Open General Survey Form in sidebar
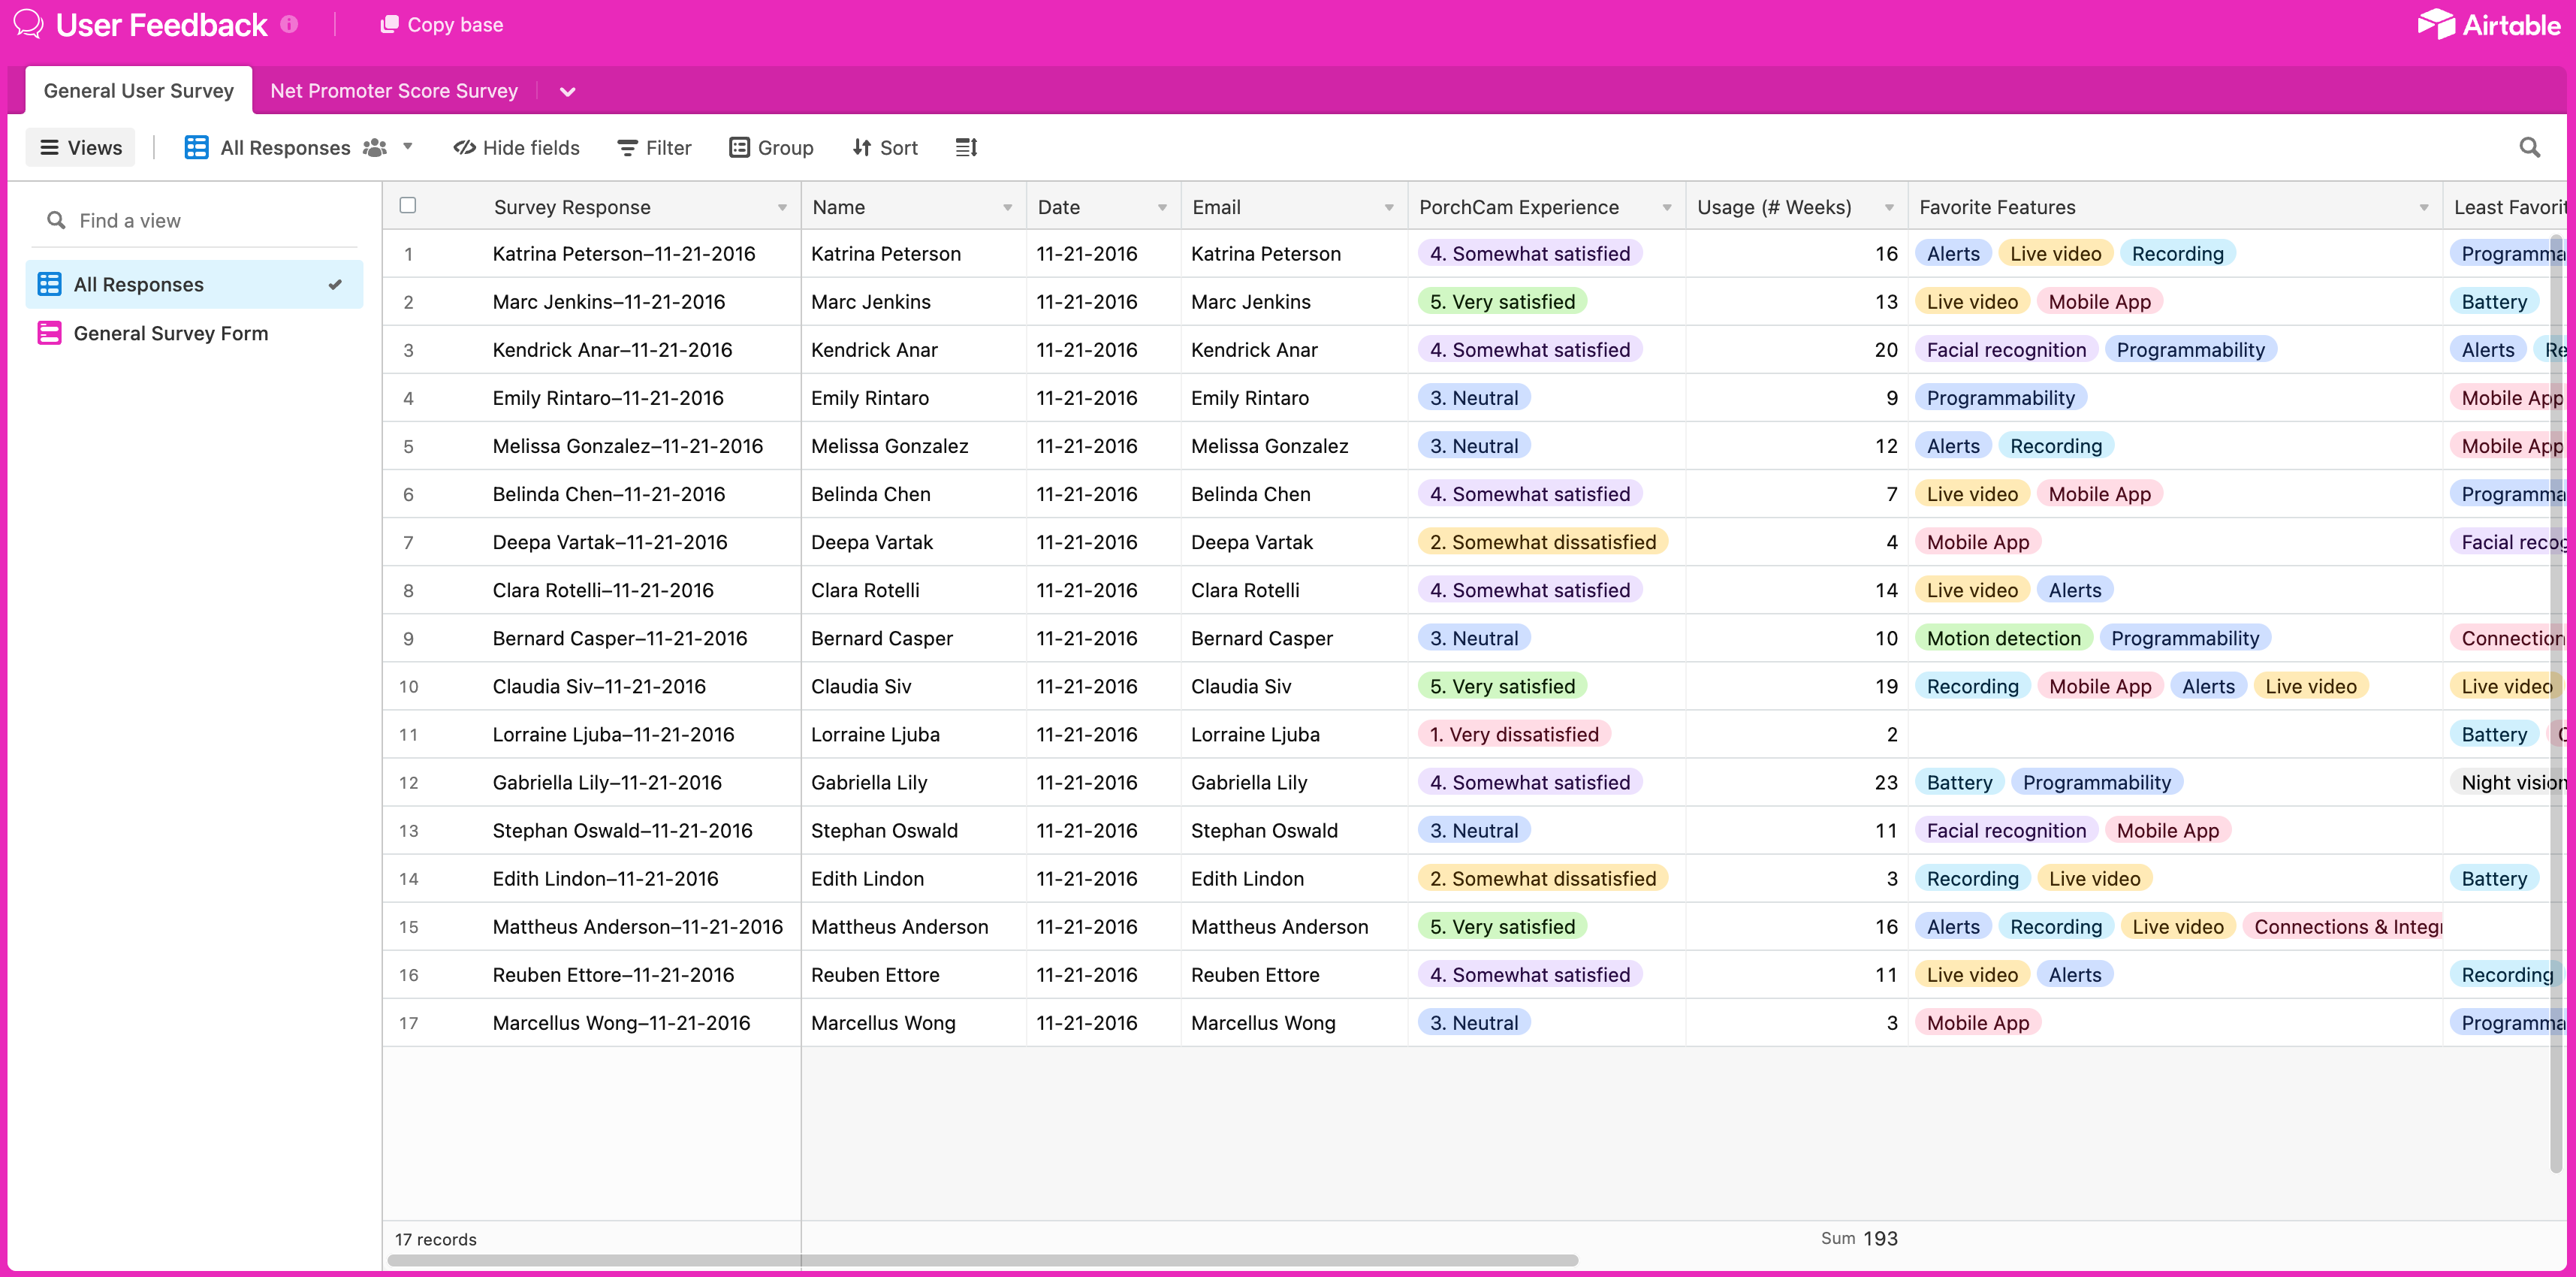 [169, 332]
